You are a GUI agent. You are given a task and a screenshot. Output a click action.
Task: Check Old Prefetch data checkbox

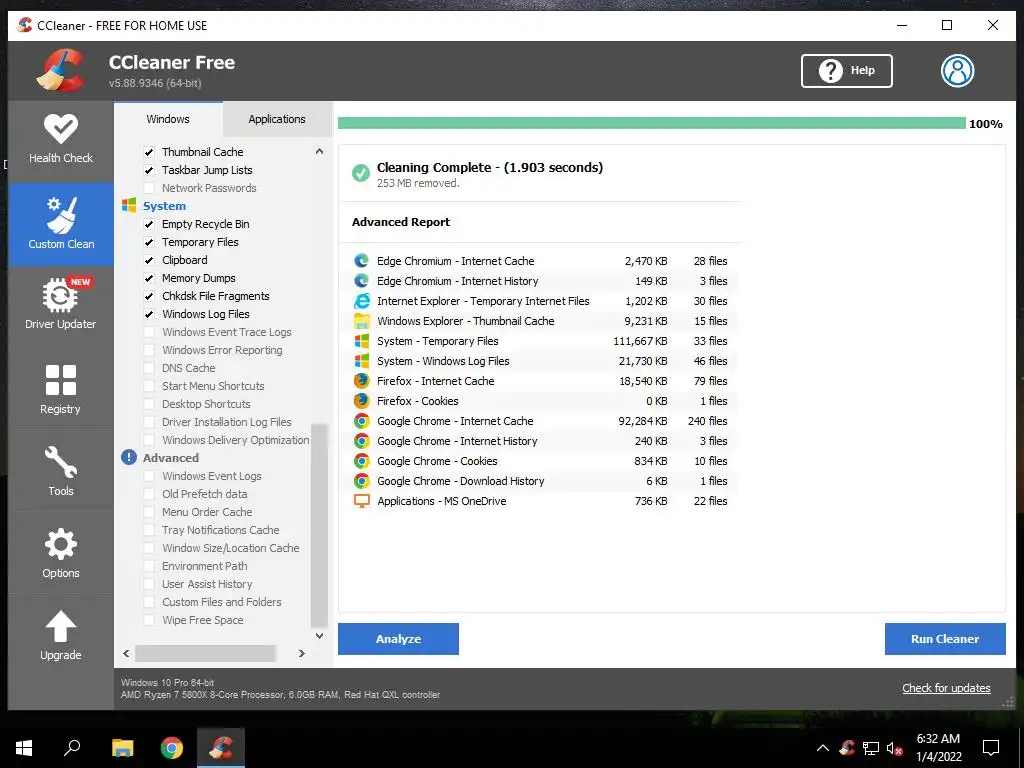click(149, 494)
